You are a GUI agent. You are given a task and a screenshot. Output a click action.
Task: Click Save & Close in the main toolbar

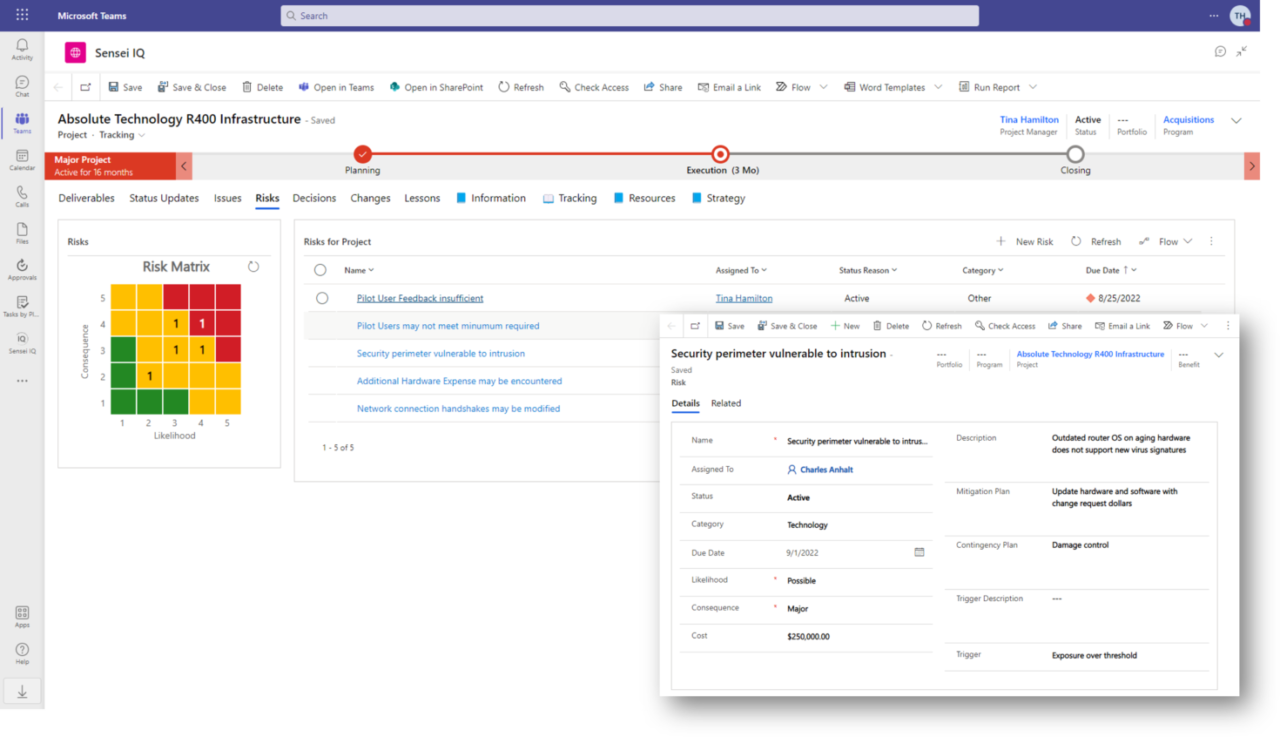[191, 87]
